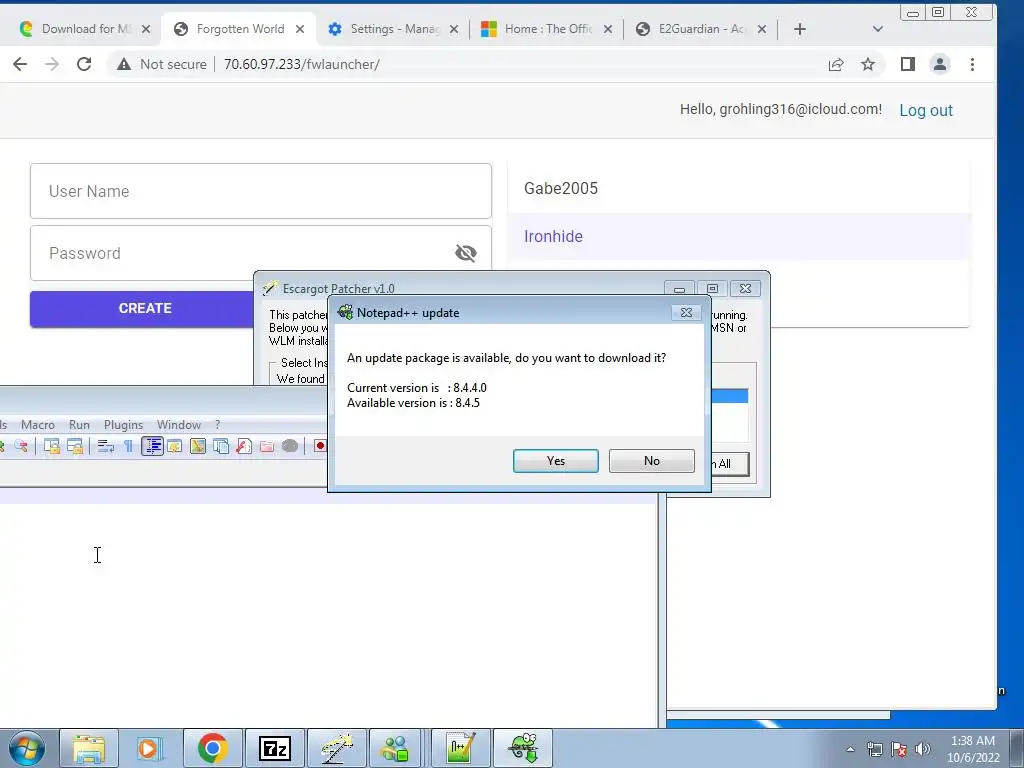The image size is (1024, 768).
Task: Show hidden system tray icons
Action: [850, 749]
